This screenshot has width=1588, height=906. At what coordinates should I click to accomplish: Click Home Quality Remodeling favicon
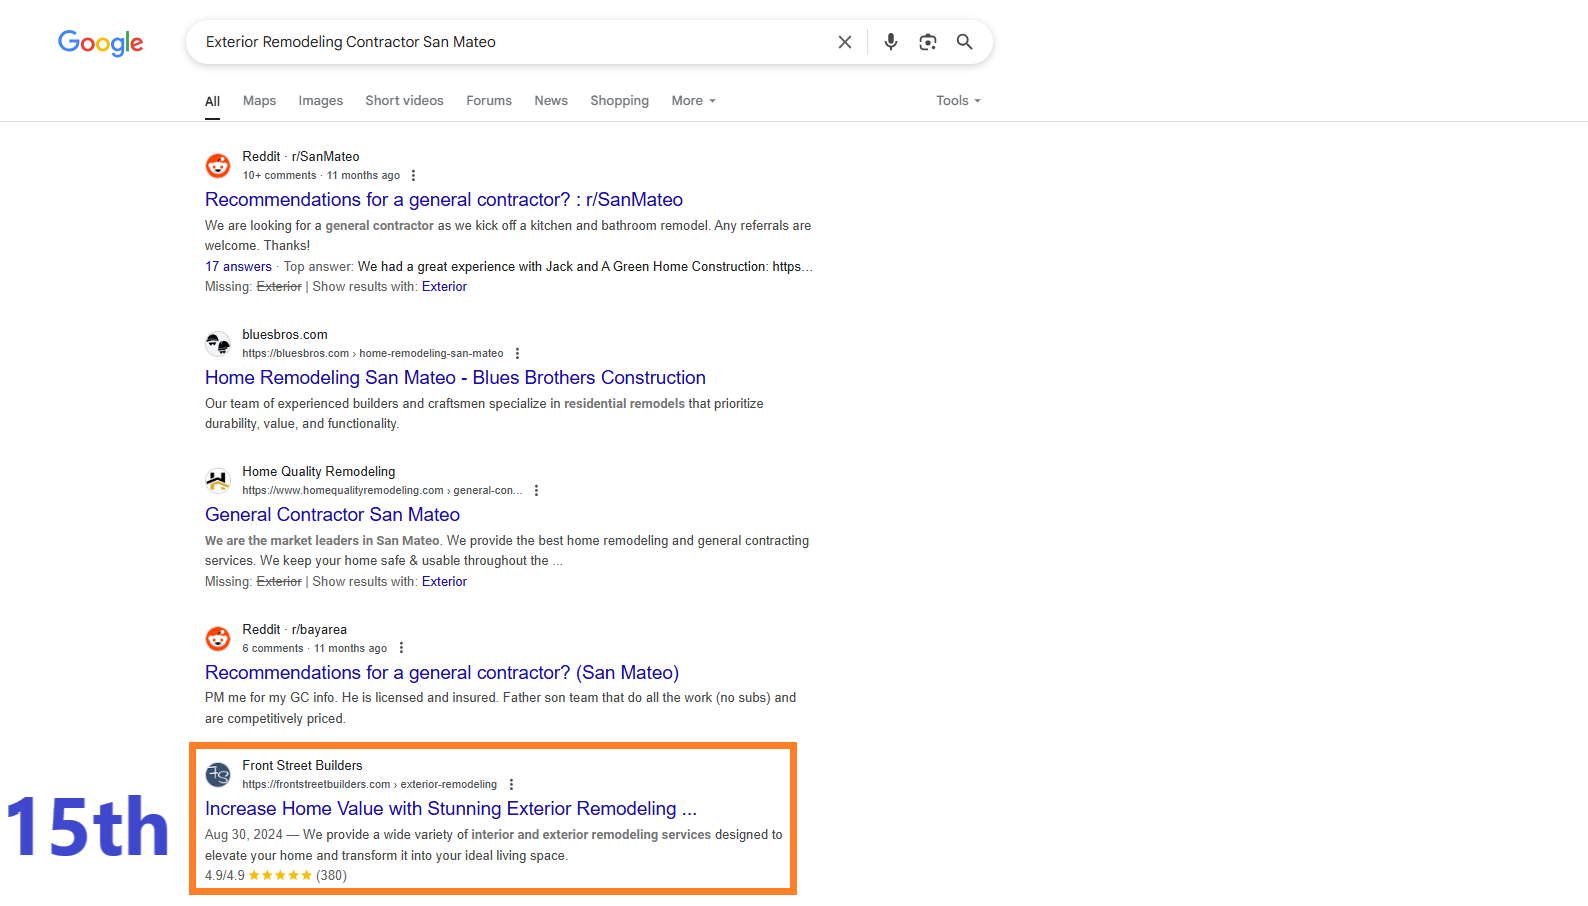point(218,480)
